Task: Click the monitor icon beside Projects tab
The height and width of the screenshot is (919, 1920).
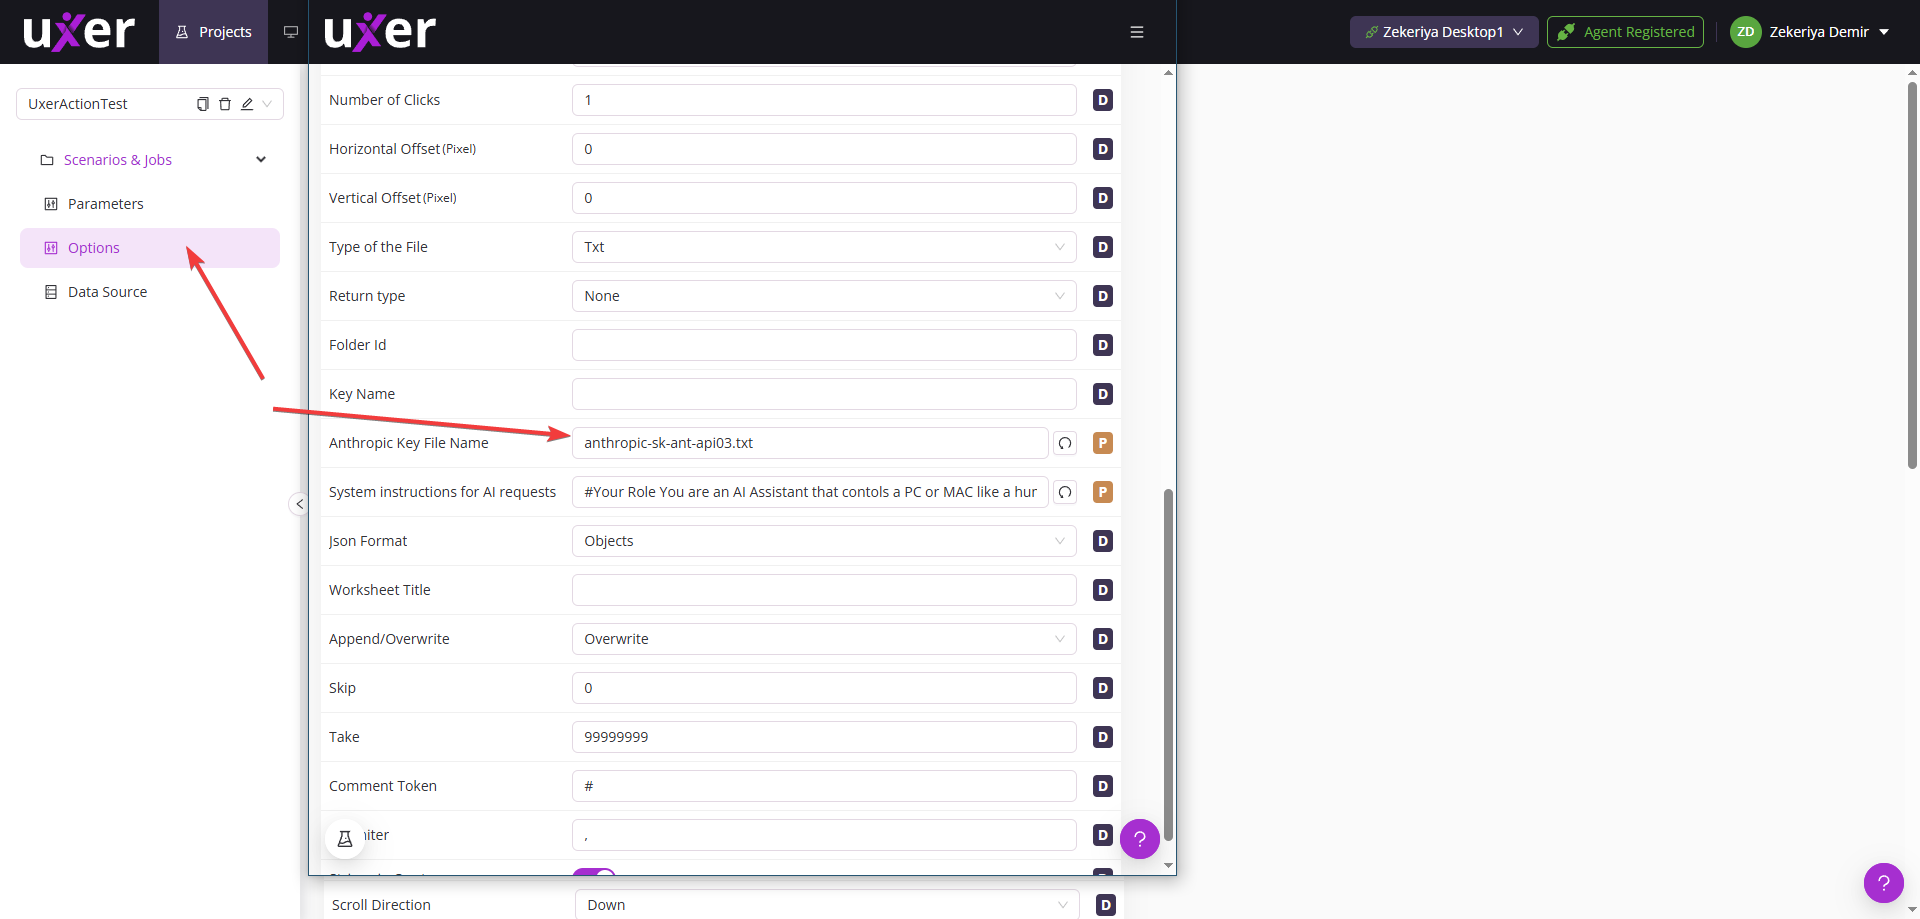Action: (291, 32)
